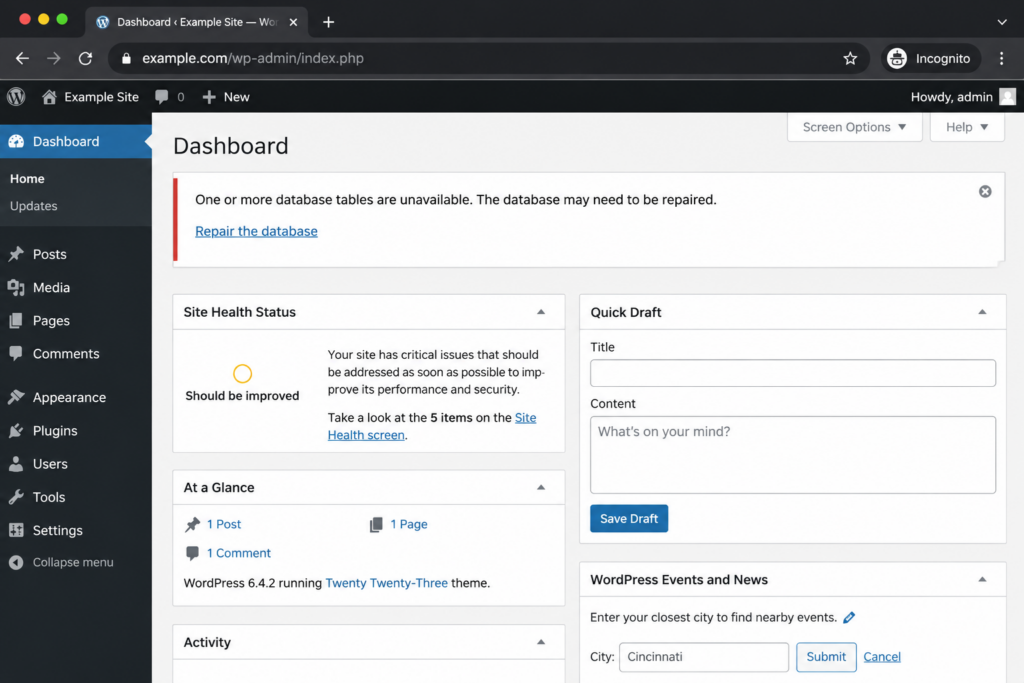This screenshot has width=1024, height=683.
Task: Click the Posts pushpin icon in sidebar
Action: pos(16,254)
